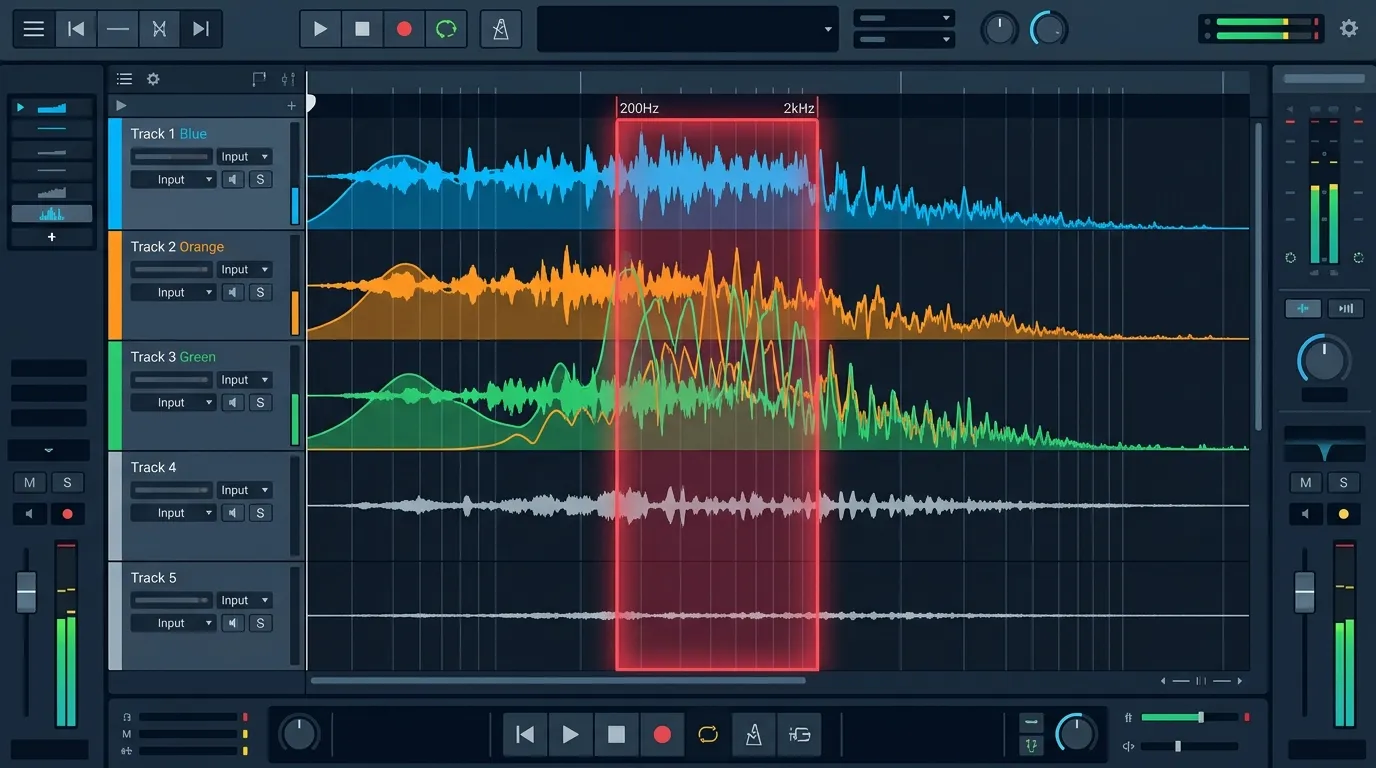1376x768 pixels.
Task: Select the Track 4 header
Action: (x=153, y=467)
